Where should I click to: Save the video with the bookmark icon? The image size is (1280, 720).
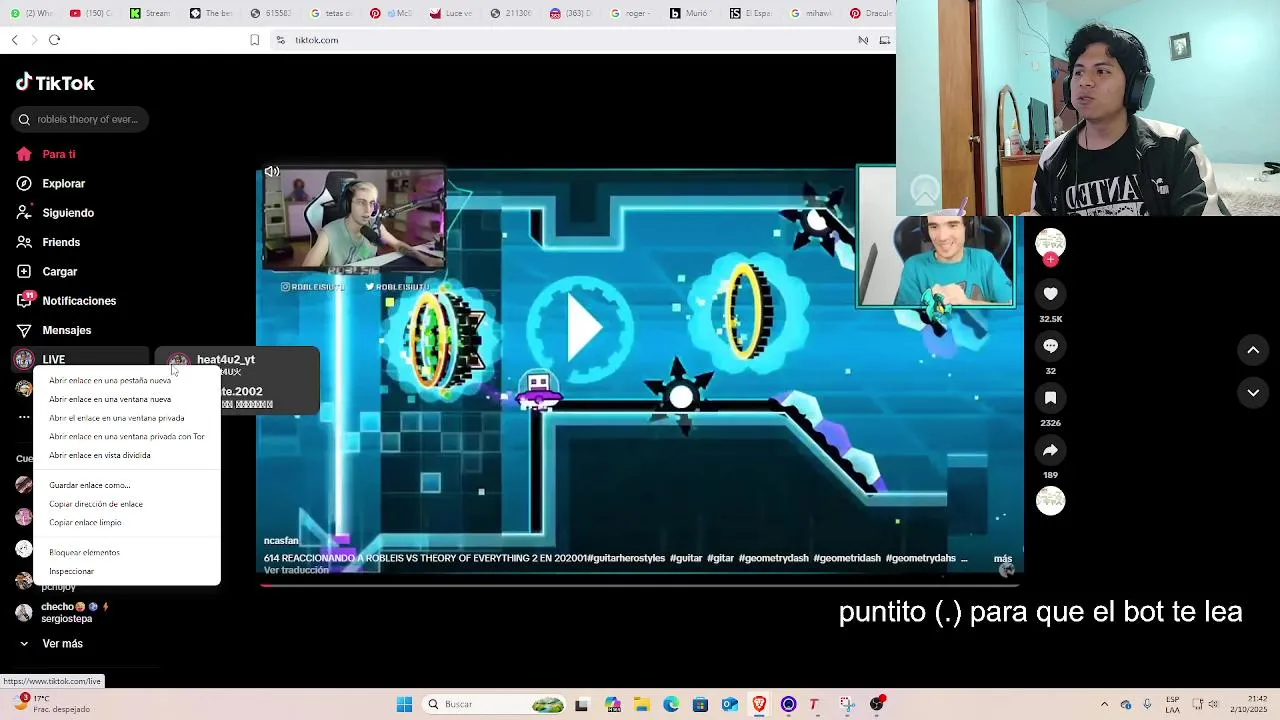tap(1050, 398)
